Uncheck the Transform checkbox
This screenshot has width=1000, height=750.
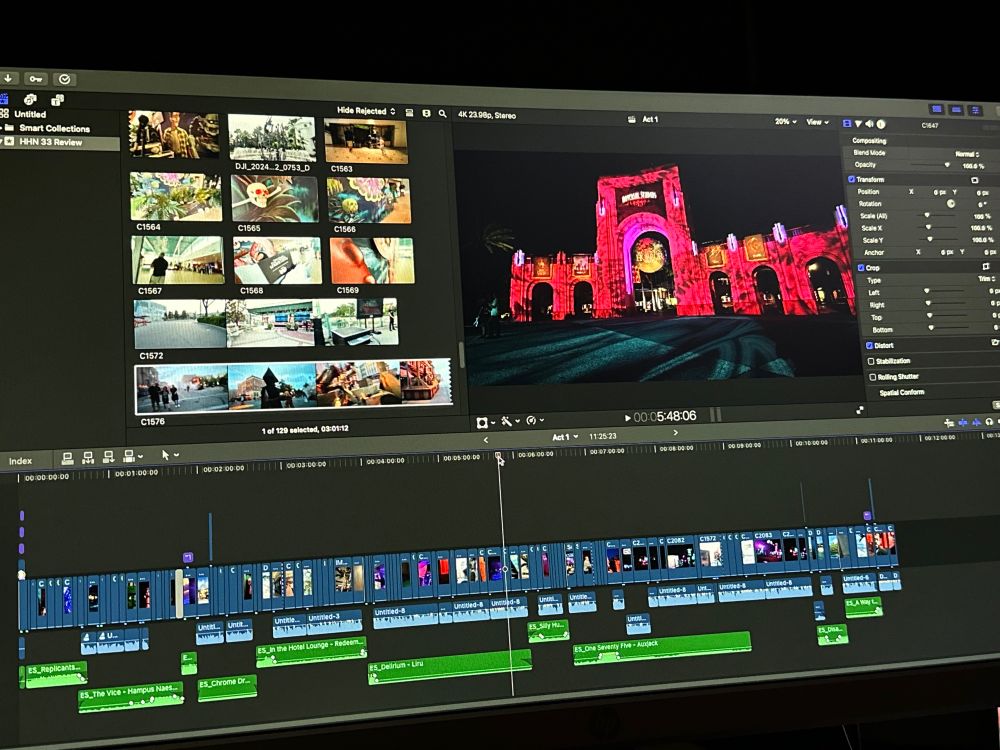pos(851,180)
